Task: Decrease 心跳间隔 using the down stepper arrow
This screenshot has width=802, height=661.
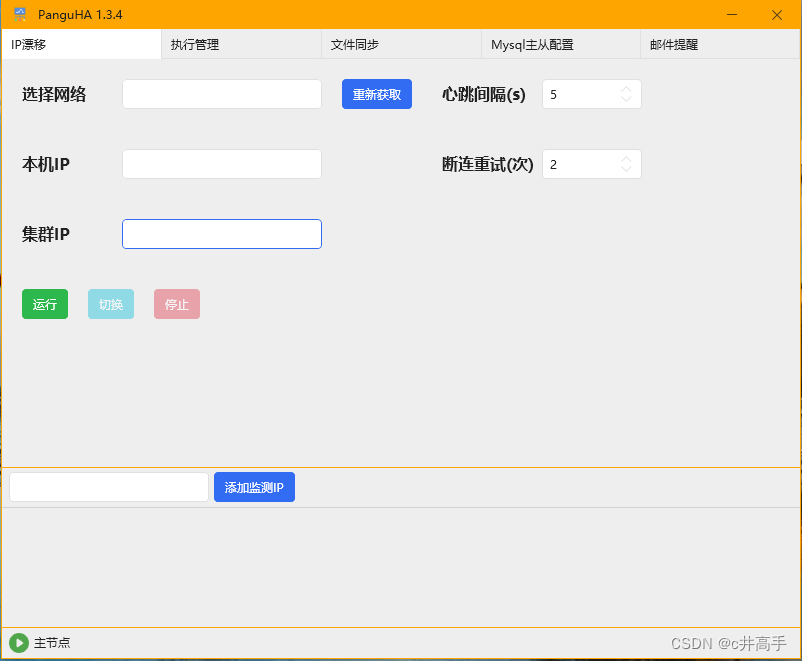Action: 626,100
